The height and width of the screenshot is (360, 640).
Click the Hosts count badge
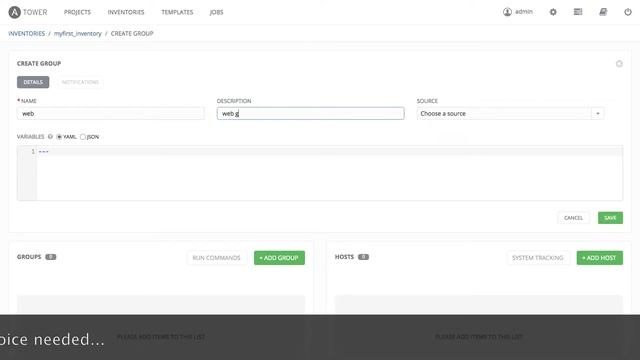point(363,257)
